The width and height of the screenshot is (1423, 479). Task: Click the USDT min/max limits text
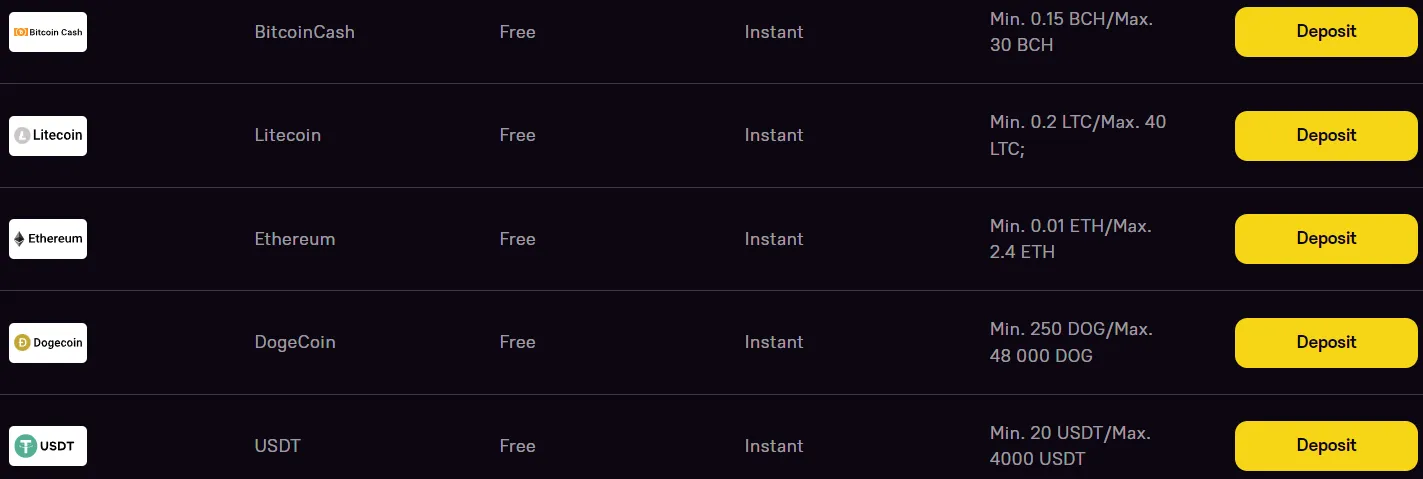click(1070, 446)
